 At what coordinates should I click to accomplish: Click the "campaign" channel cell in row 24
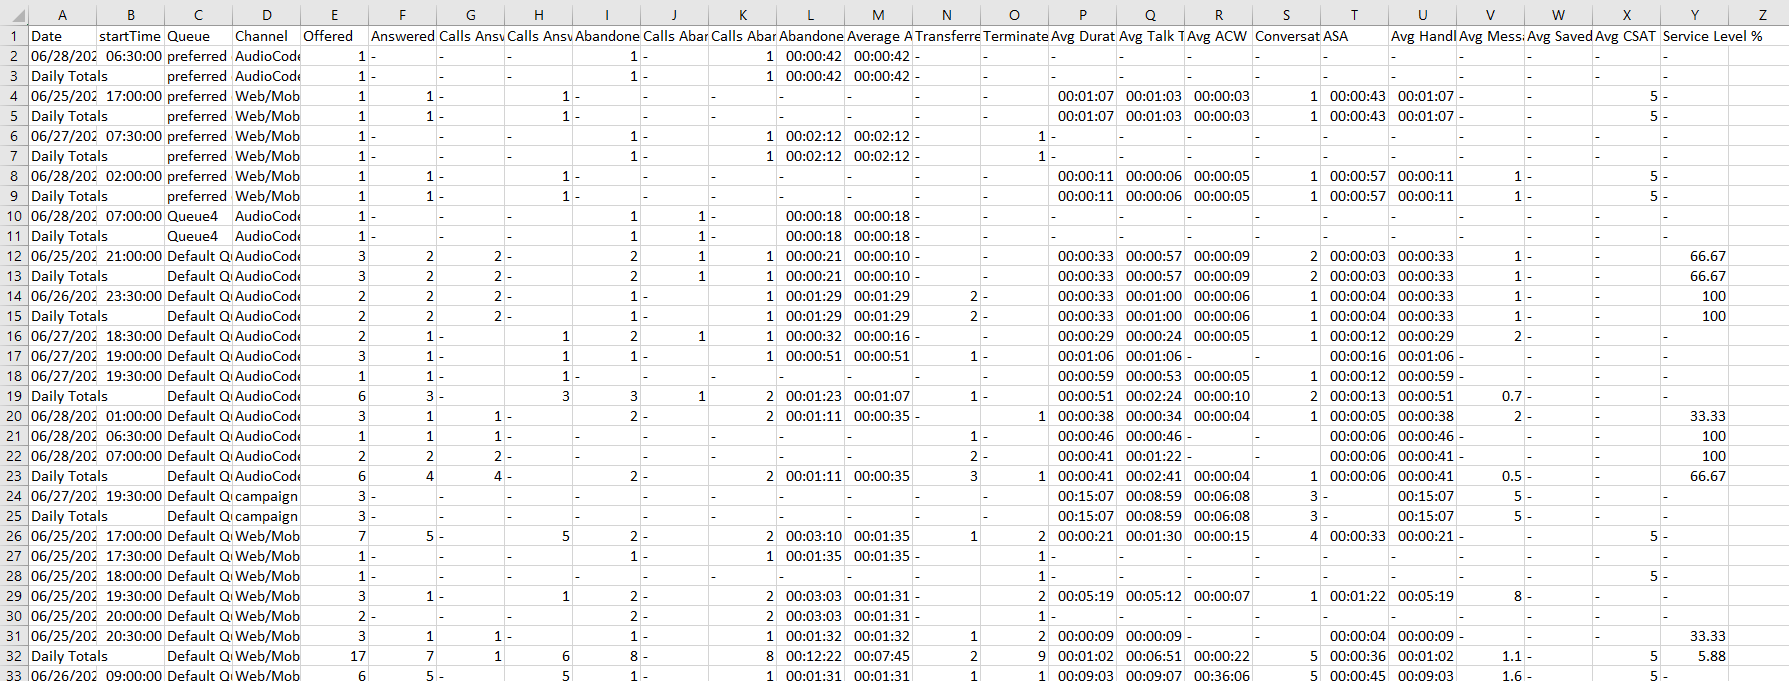click(266, 496)
